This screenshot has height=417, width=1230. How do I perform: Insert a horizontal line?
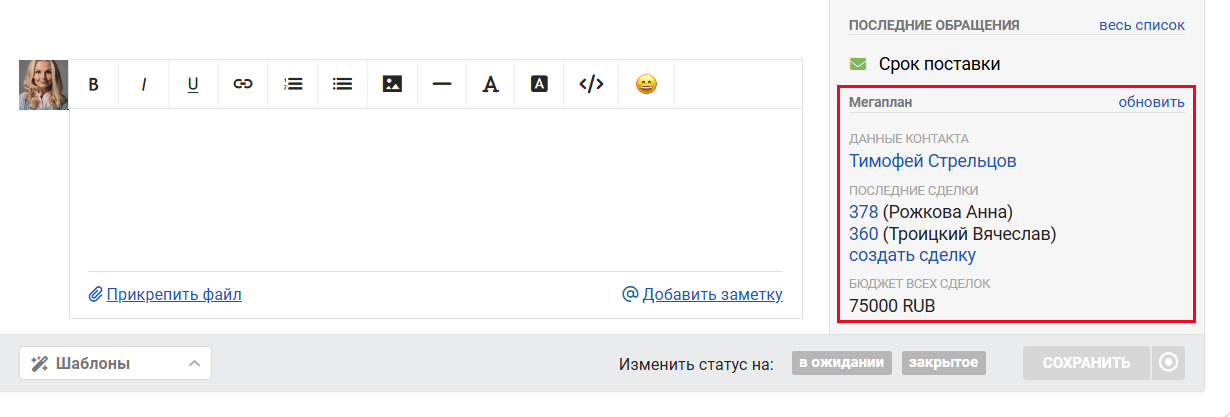pyautogui.click(x=442, y=84)
